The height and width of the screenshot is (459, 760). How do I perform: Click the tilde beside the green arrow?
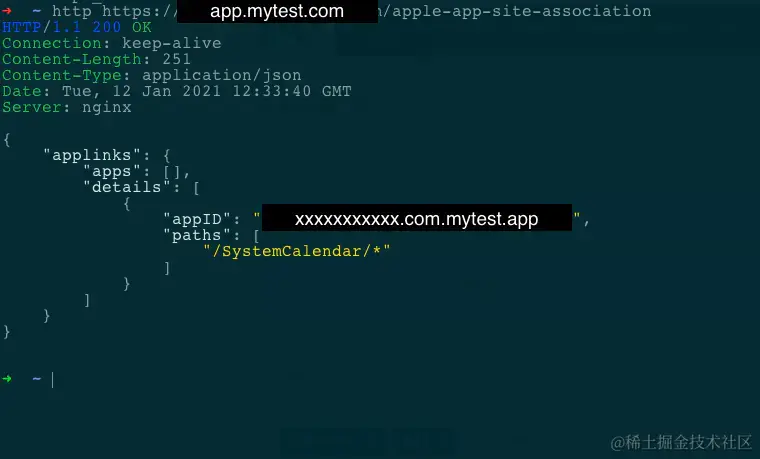point(37,379)
